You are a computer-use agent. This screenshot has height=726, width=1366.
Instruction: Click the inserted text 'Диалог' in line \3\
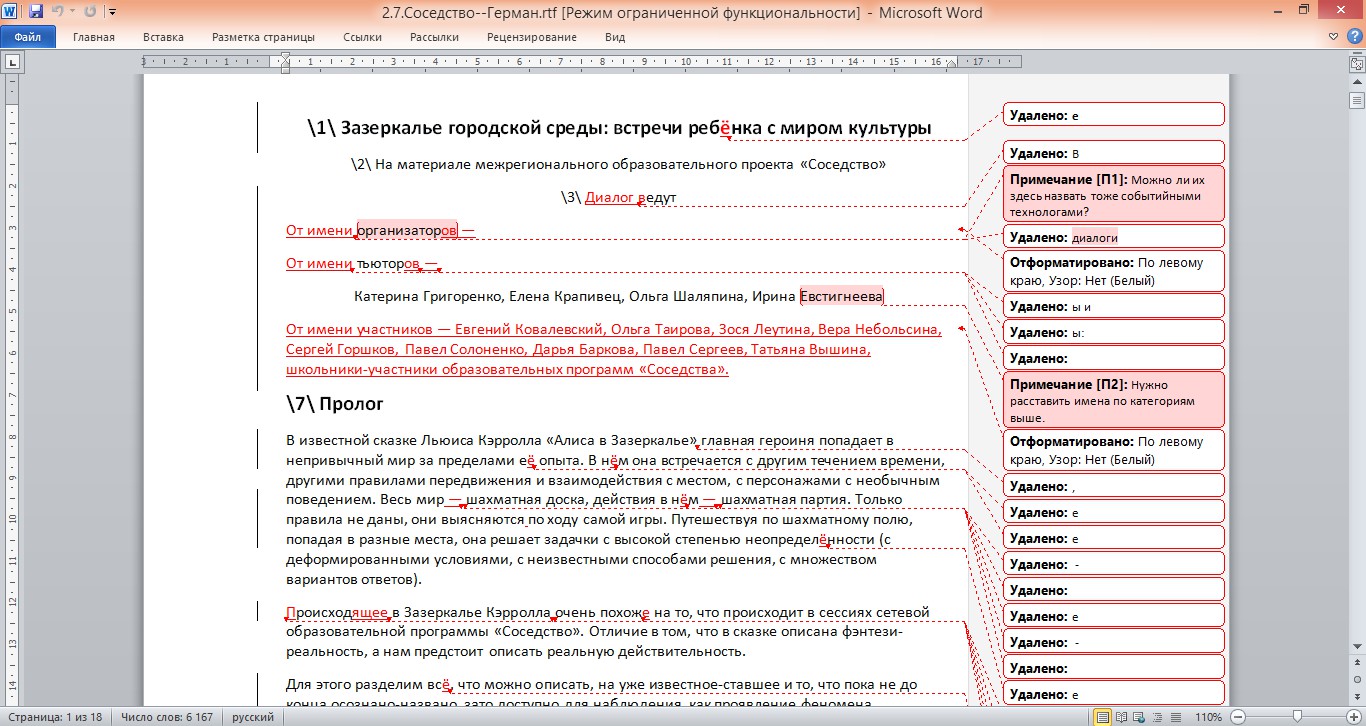coord(609,197)
